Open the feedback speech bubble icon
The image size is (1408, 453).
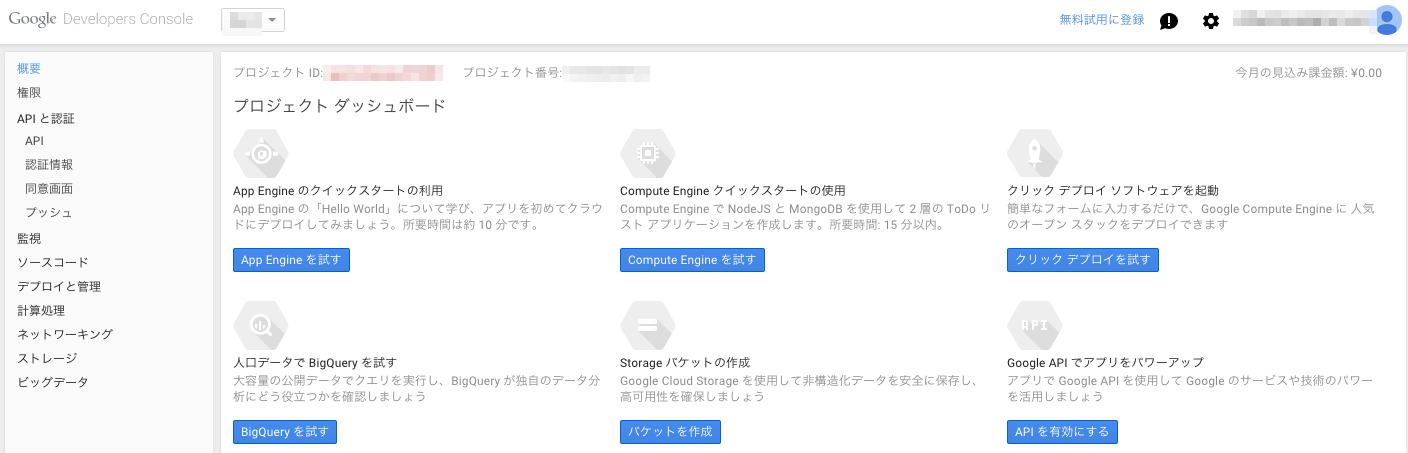1168,21
